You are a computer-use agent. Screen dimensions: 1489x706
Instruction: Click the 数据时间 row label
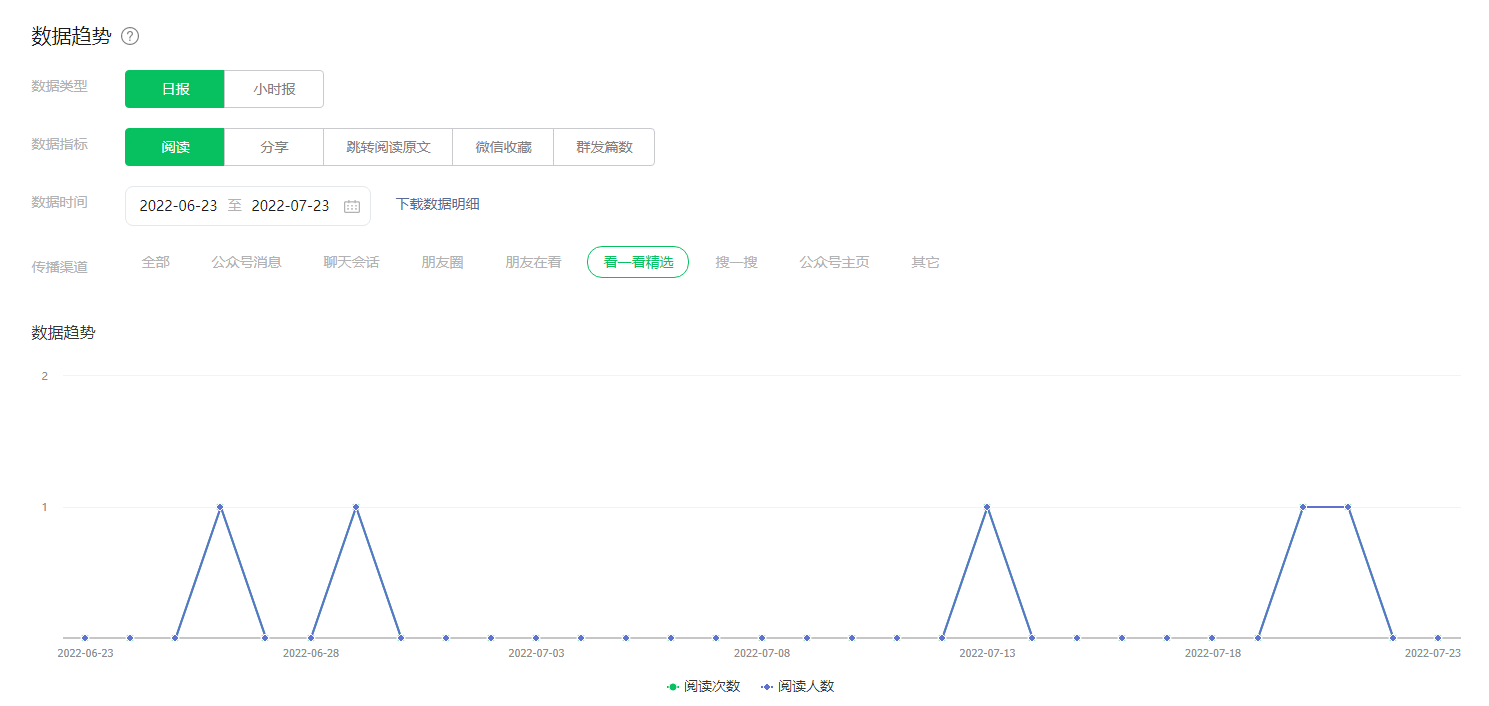pos(60,202)
